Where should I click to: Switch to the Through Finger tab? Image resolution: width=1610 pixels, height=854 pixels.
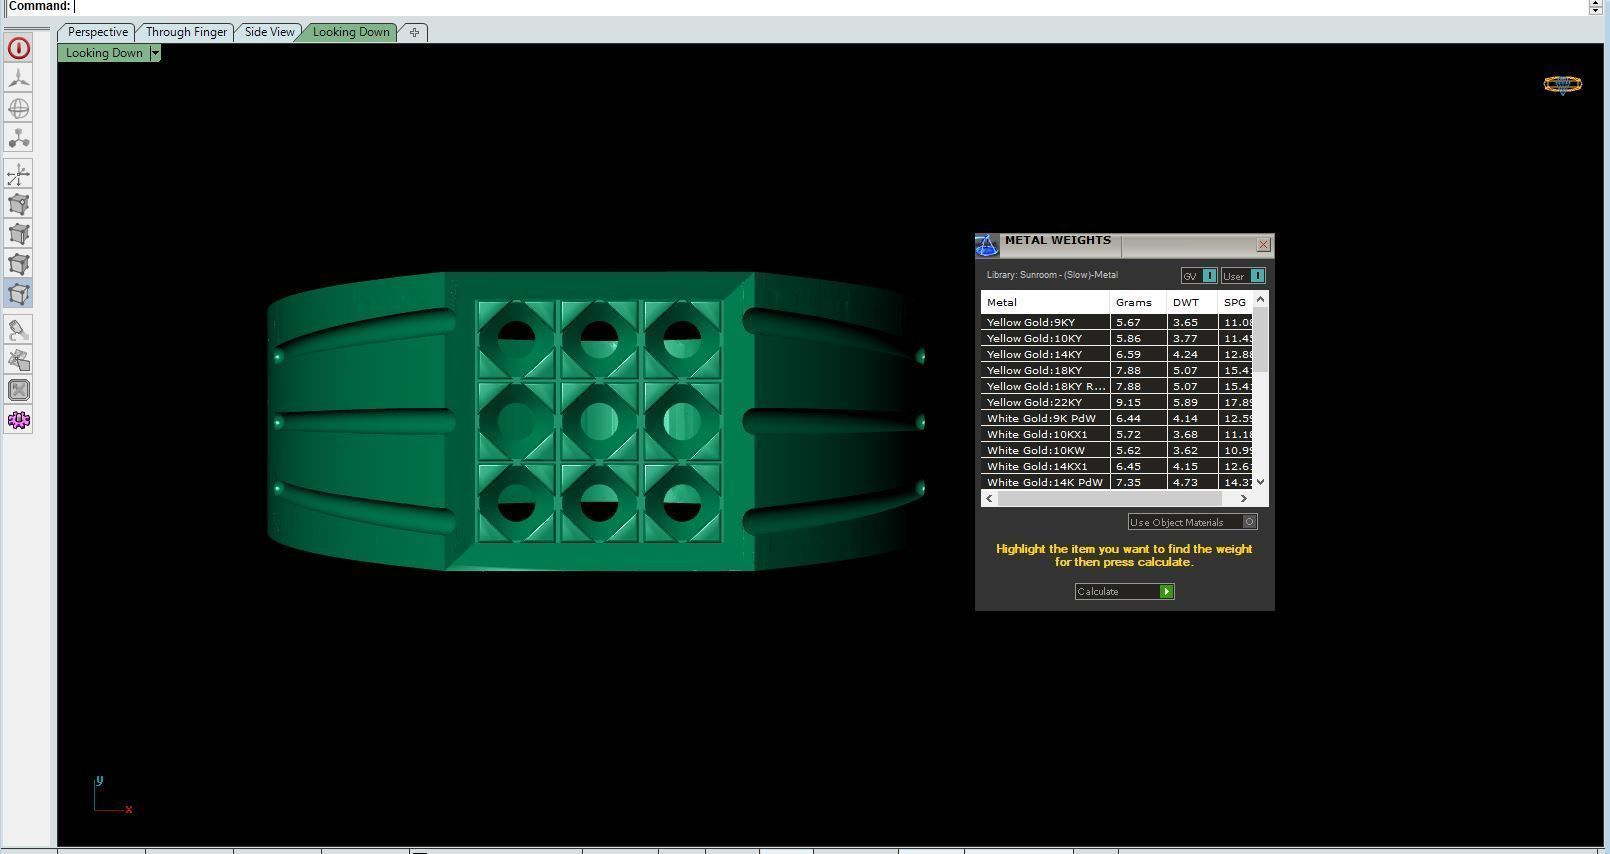(186, 32)
